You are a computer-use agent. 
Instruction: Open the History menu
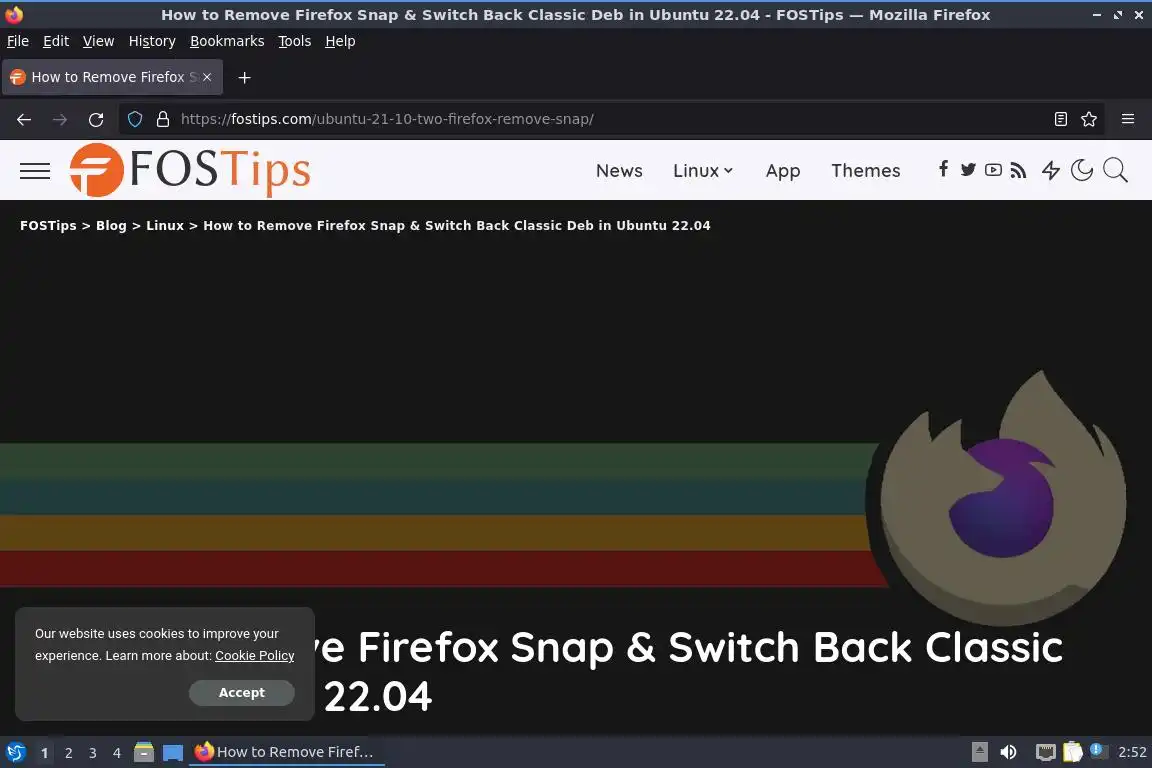[x=152, y=41]
